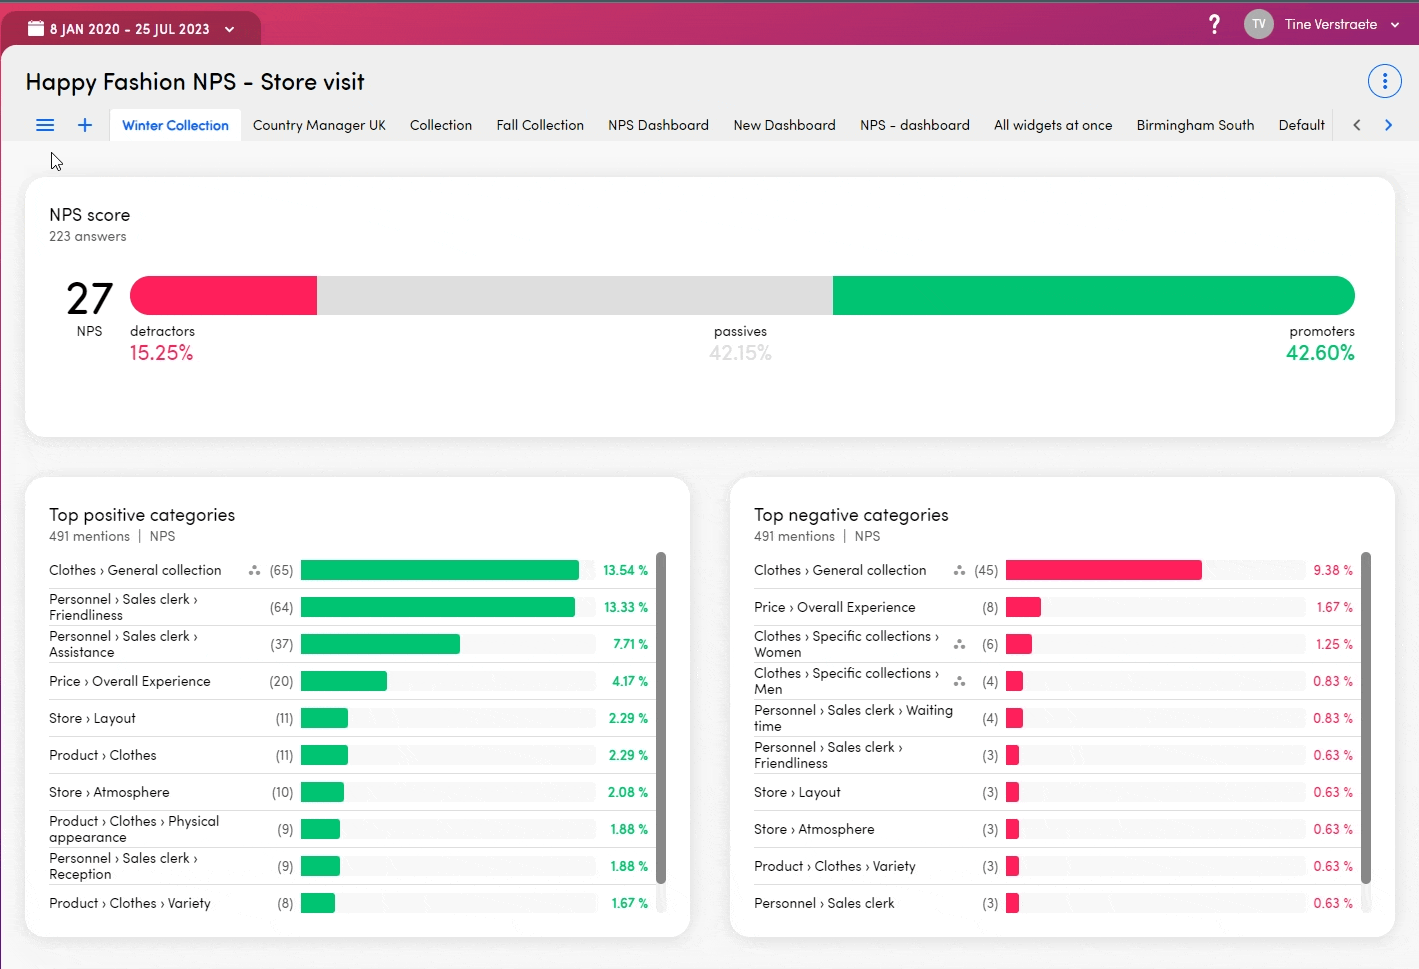Screen dimensions: 1419x969
Task: Select the Birmingham South tab
Action: click(1195, 125)
